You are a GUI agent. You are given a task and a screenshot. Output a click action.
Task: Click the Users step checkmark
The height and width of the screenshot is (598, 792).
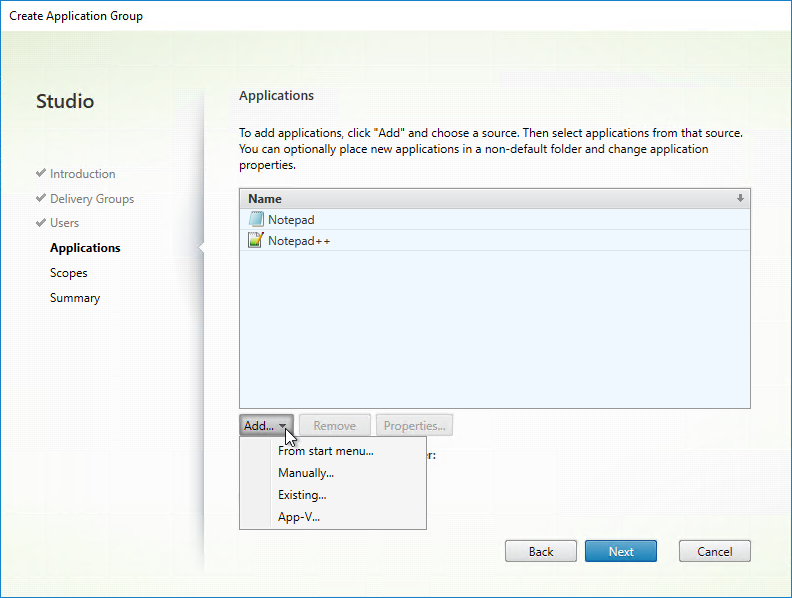(41, 223)
